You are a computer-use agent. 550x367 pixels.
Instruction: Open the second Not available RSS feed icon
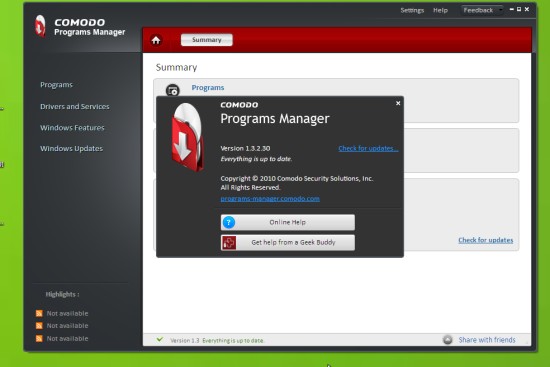39,326
